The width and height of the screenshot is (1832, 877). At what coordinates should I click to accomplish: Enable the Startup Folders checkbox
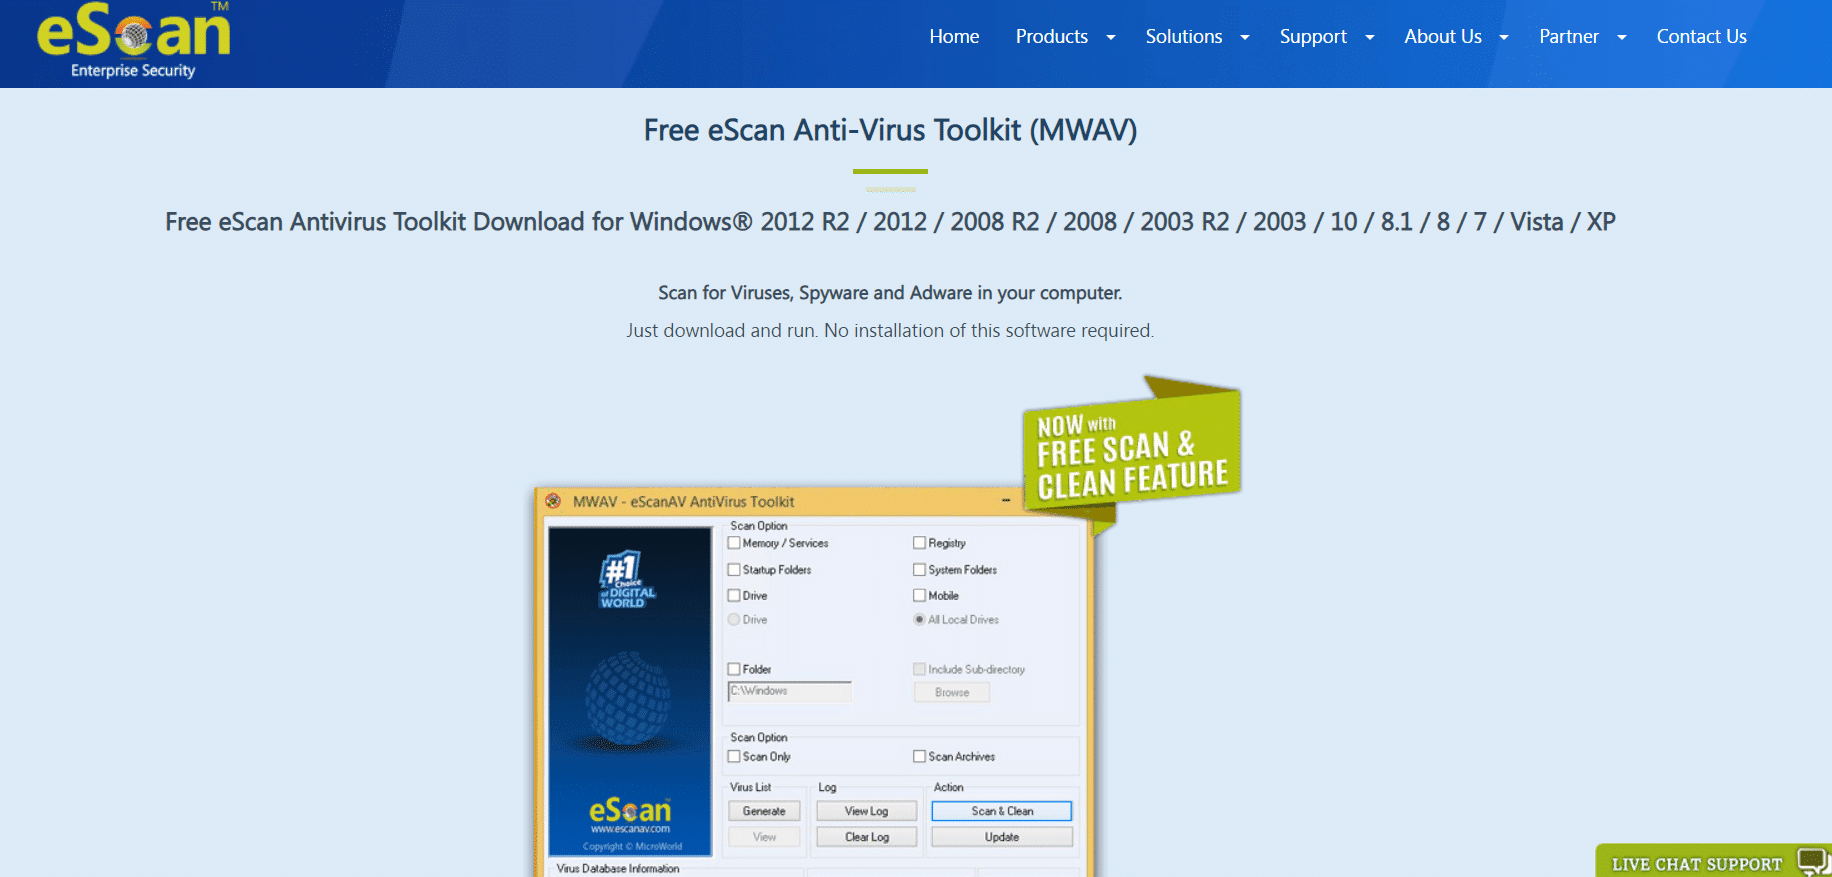pos(734,570)
